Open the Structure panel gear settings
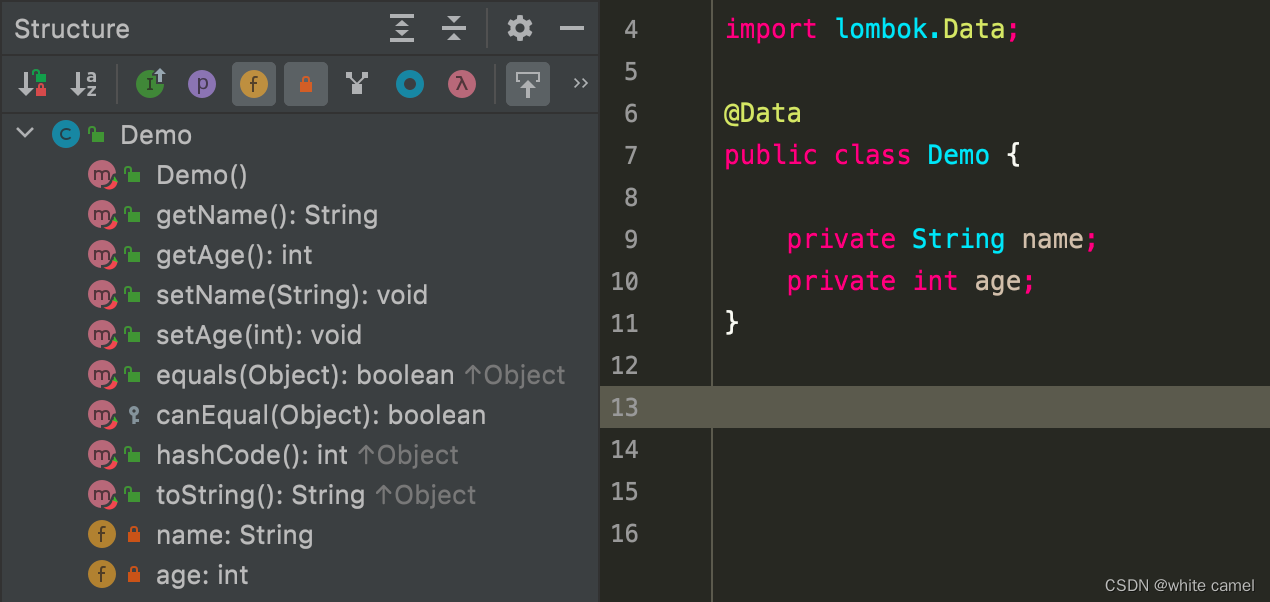The width and height of the screenshot is (1270, 602). click(520, 28)
